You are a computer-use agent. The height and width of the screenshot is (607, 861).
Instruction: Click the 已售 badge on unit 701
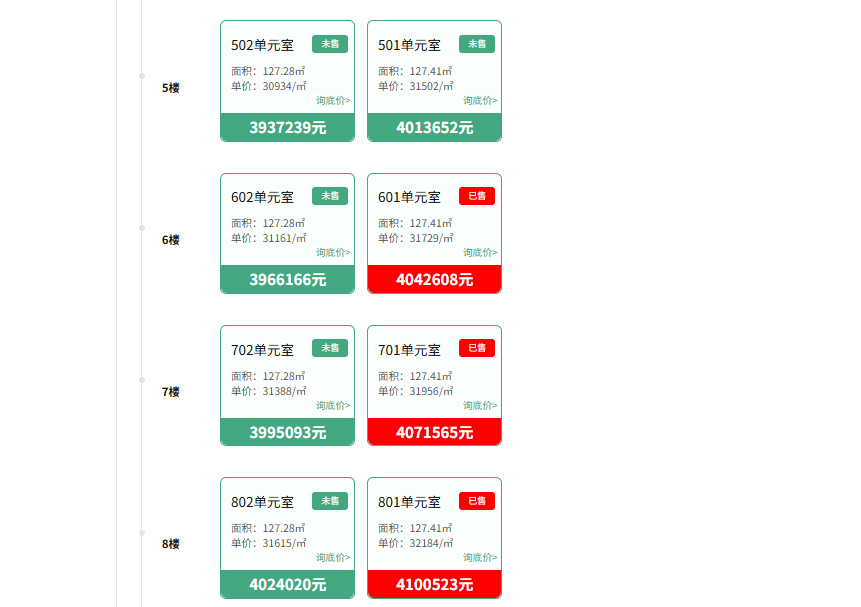point(476,348)
